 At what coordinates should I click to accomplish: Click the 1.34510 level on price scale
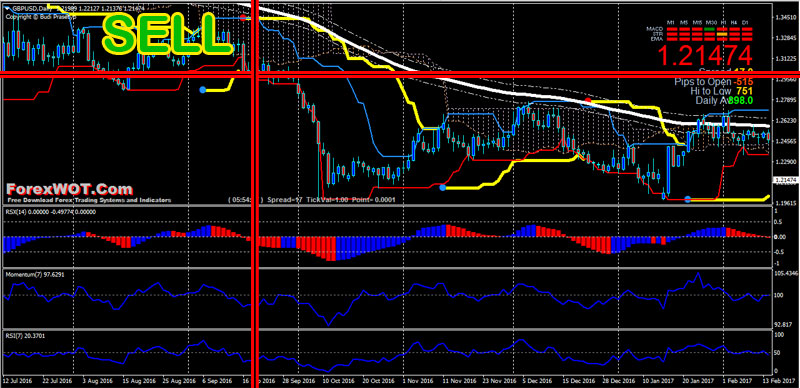pyautogui.click(x=786, y=17)
